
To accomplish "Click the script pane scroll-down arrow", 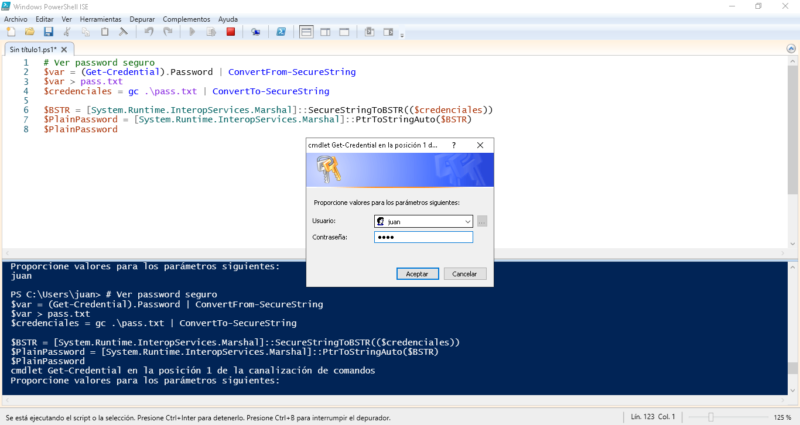I will point(792,244).
